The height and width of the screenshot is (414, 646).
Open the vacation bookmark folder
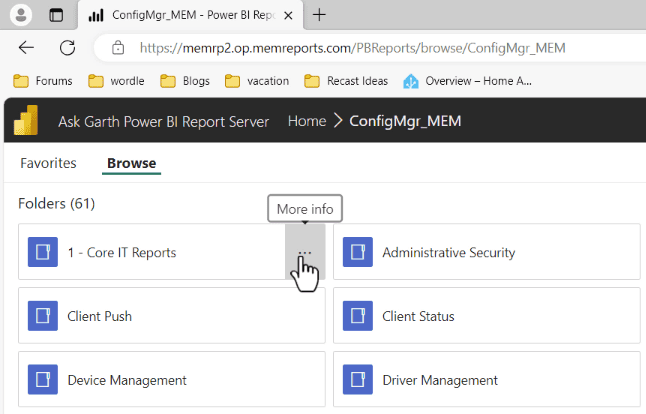[x=257, y=81]
